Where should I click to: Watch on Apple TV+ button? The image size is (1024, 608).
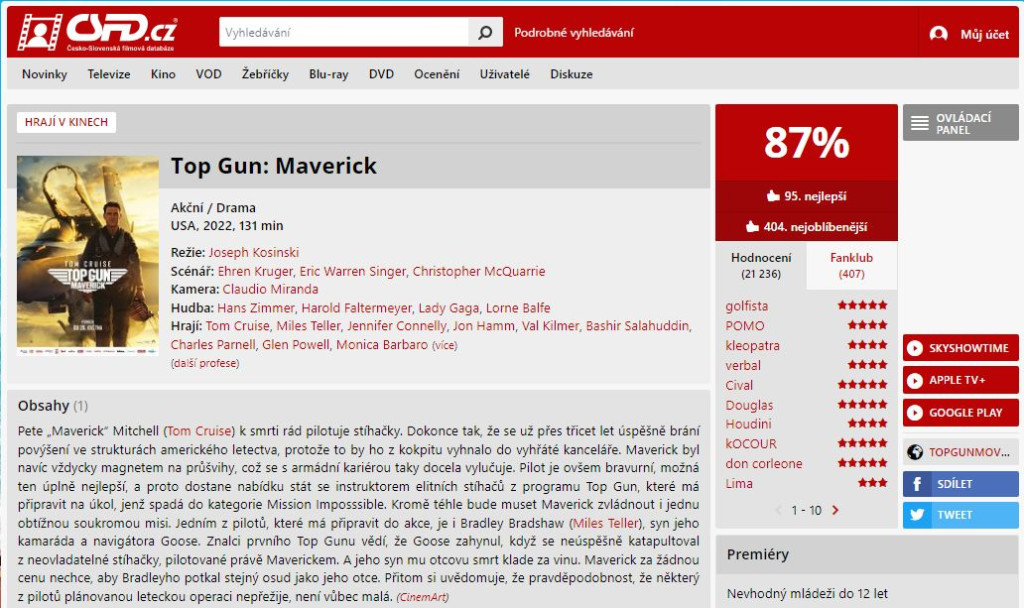pyautogui.click(x=961, y=380)
